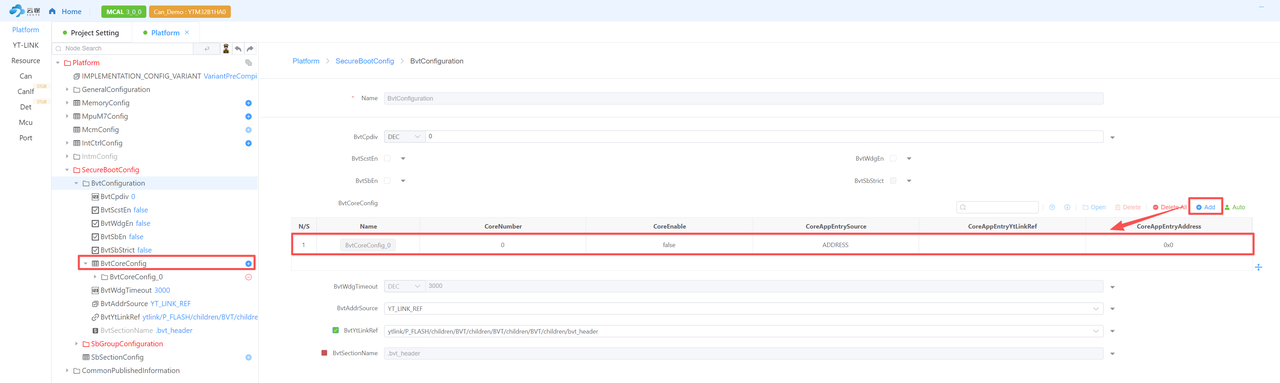Click the caret arrow next to BvtScstEn

[x=403, y=158]
